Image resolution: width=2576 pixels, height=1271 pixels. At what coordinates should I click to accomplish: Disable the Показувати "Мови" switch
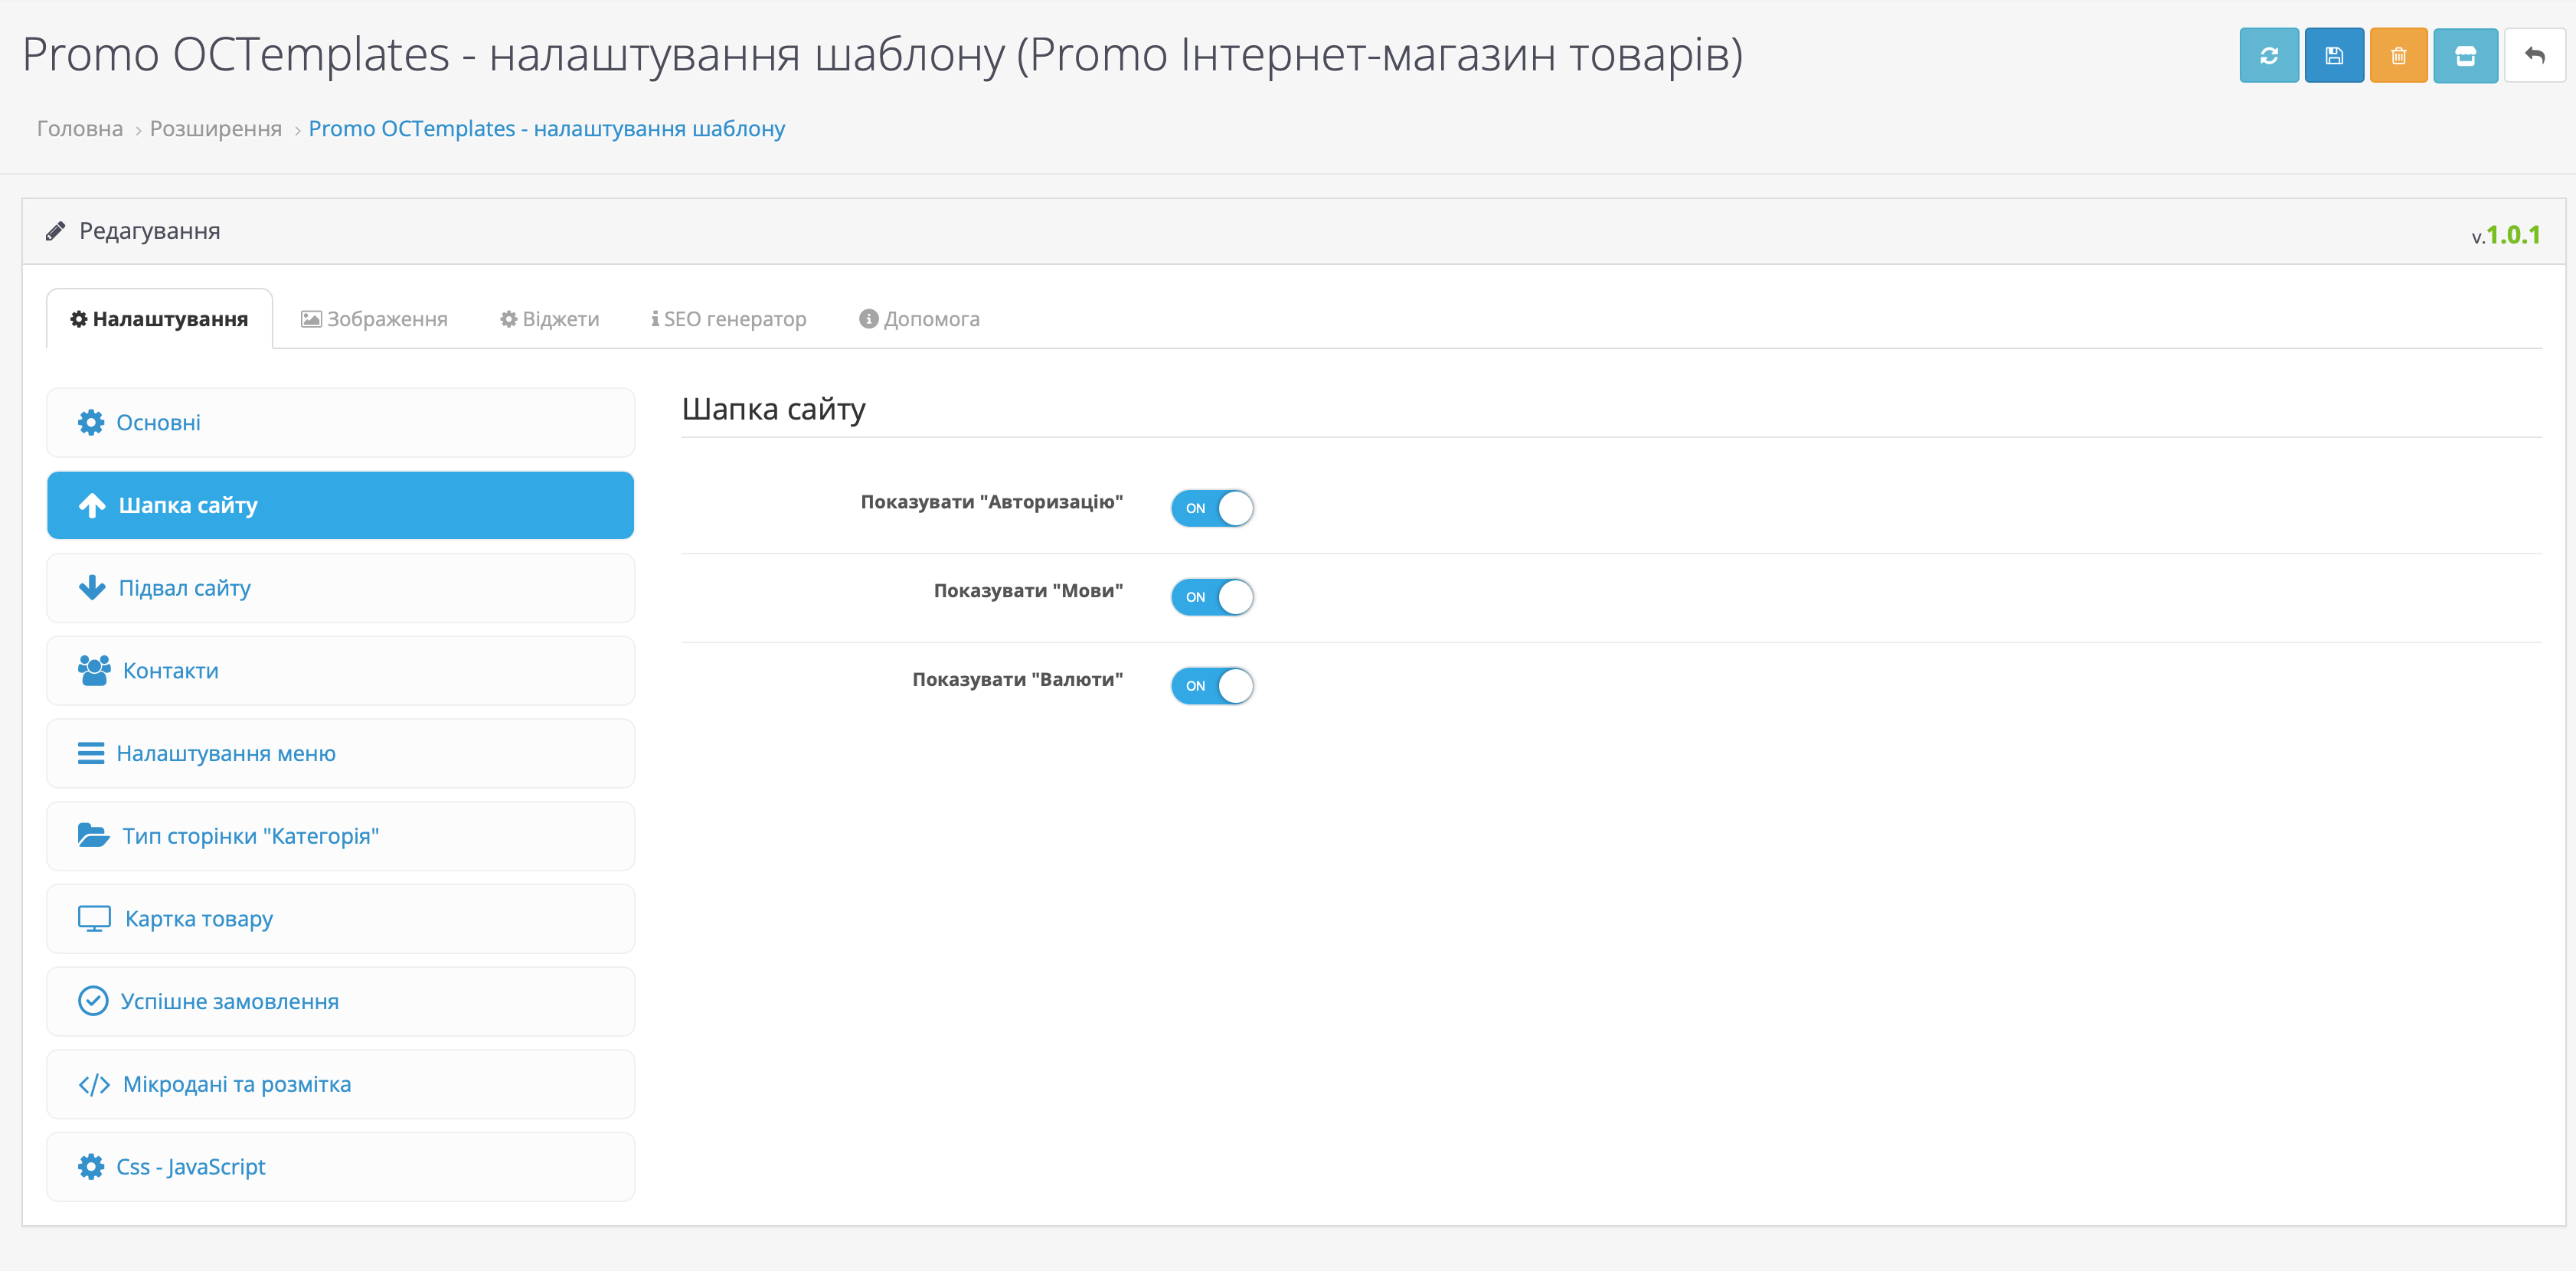click(1212, 597)
